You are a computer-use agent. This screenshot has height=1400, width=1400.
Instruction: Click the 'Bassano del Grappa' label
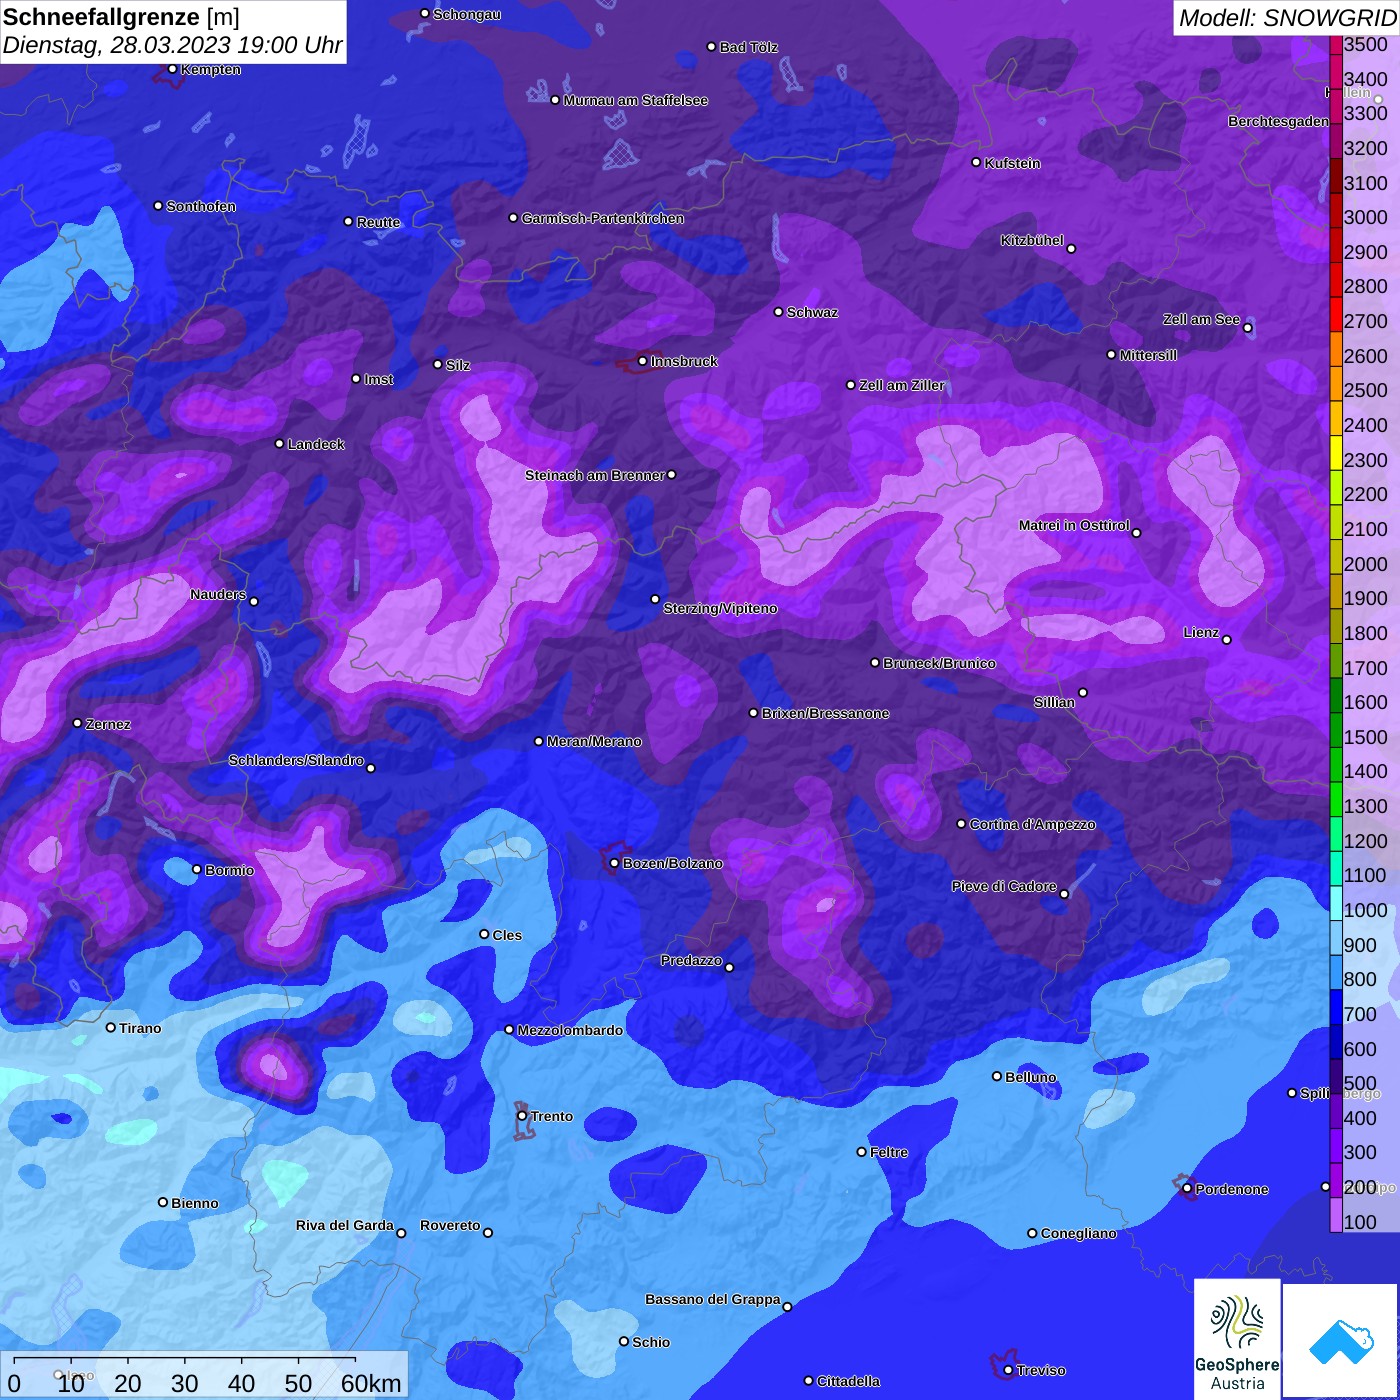[713, 1299]
